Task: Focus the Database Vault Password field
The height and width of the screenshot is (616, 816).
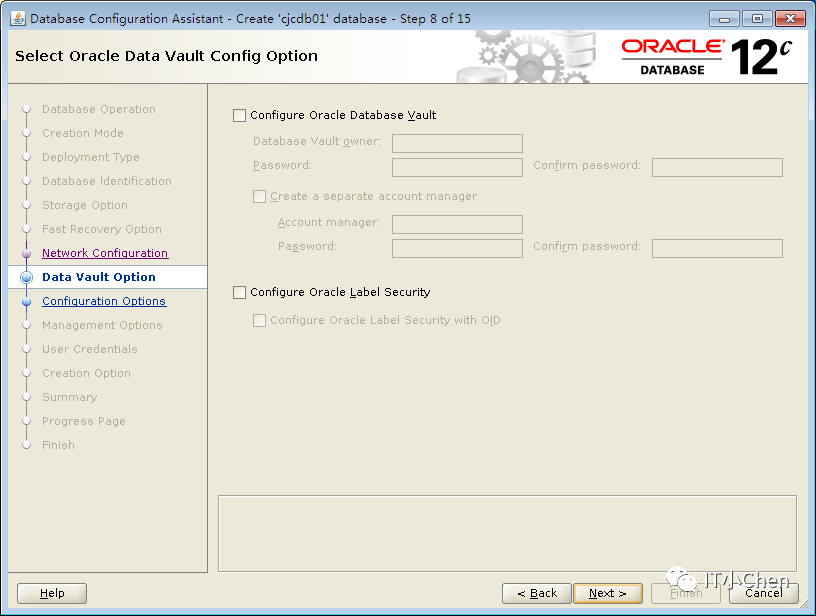Action: [x=457, y=167]
